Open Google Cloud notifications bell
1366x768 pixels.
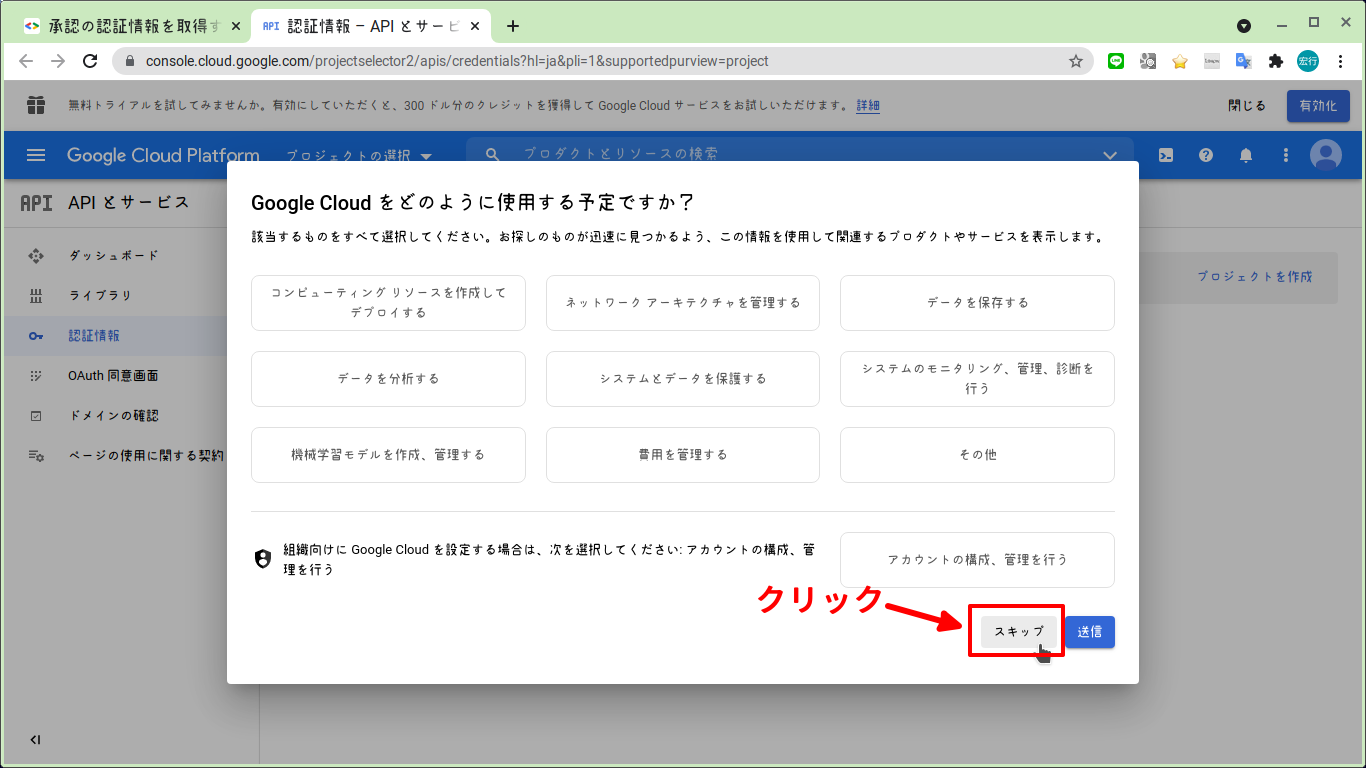[x=1245, y=155]
